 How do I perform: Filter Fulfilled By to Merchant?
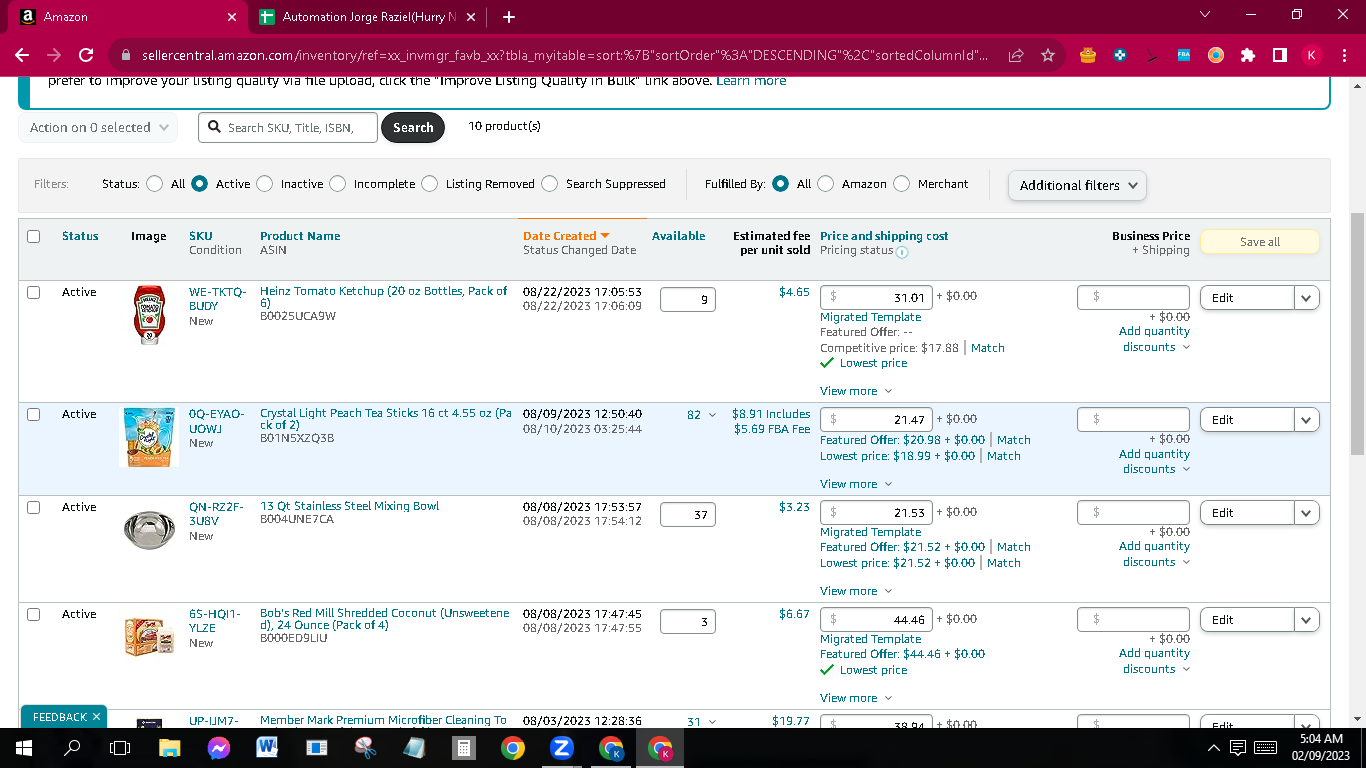pos(901,183)
